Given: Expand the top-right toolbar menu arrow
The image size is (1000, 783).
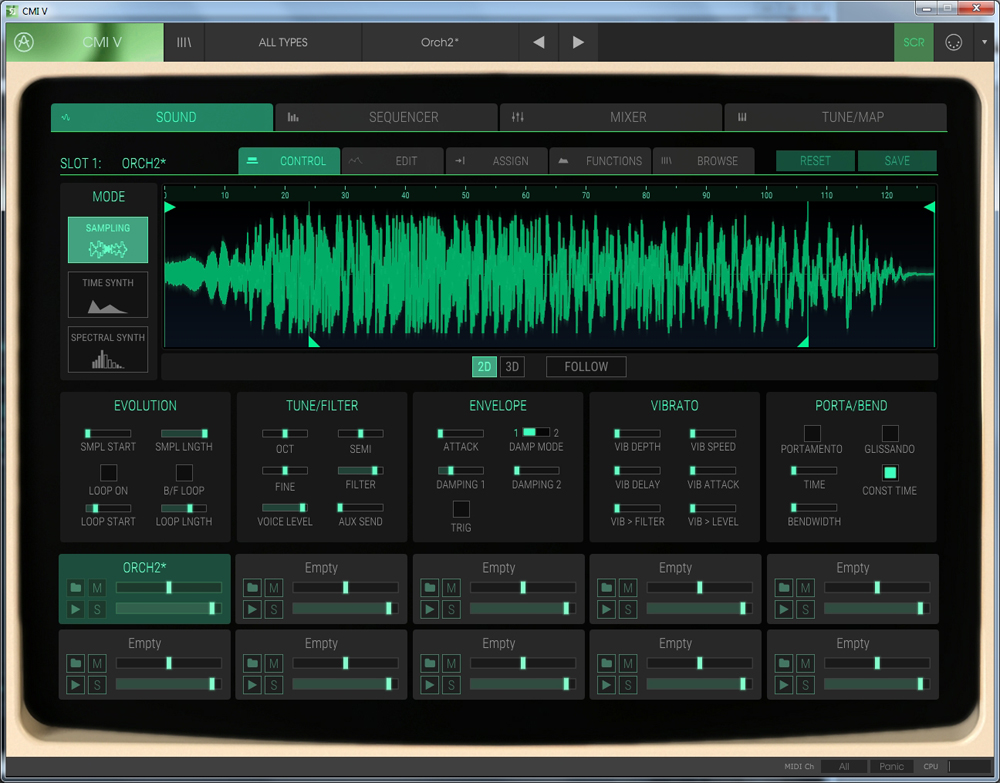Looking at the screenshot, I should coord(984,43).
